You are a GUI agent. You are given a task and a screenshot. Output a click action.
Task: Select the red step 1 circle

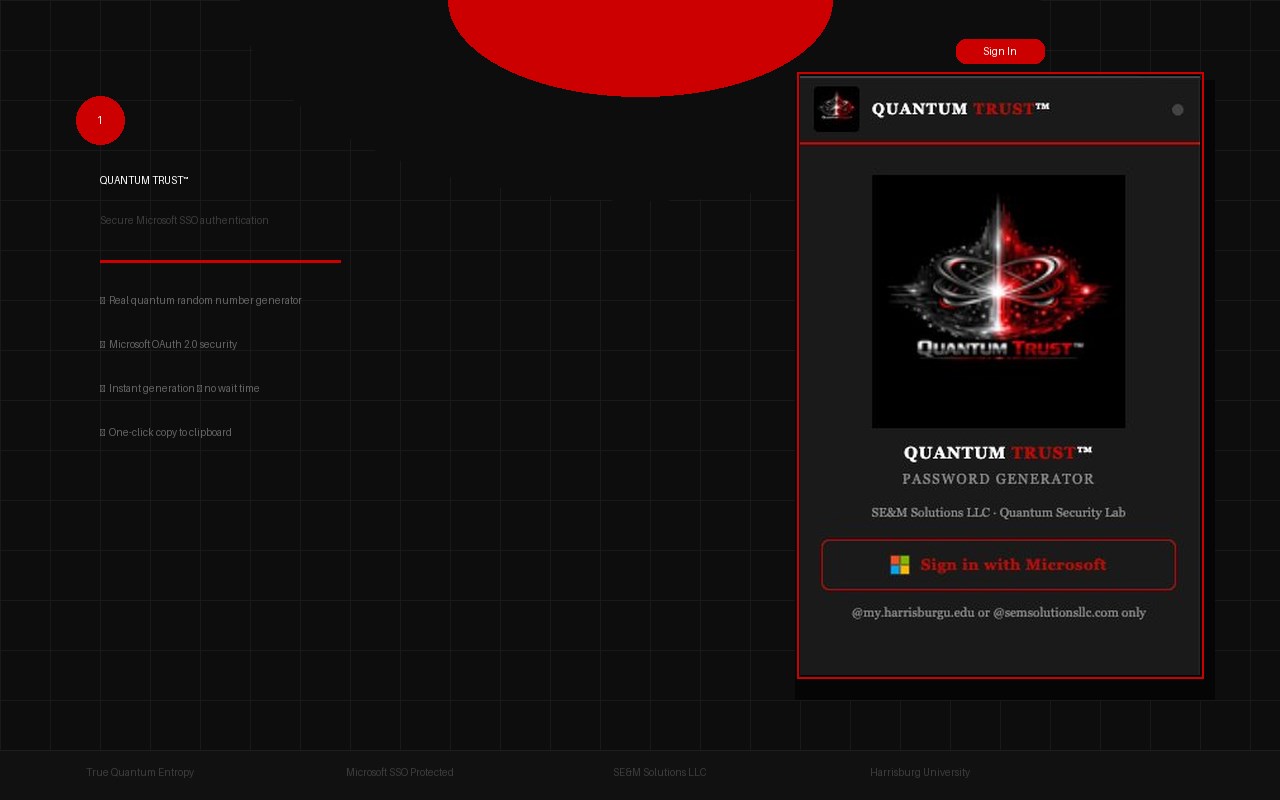[x=100, y=121]
